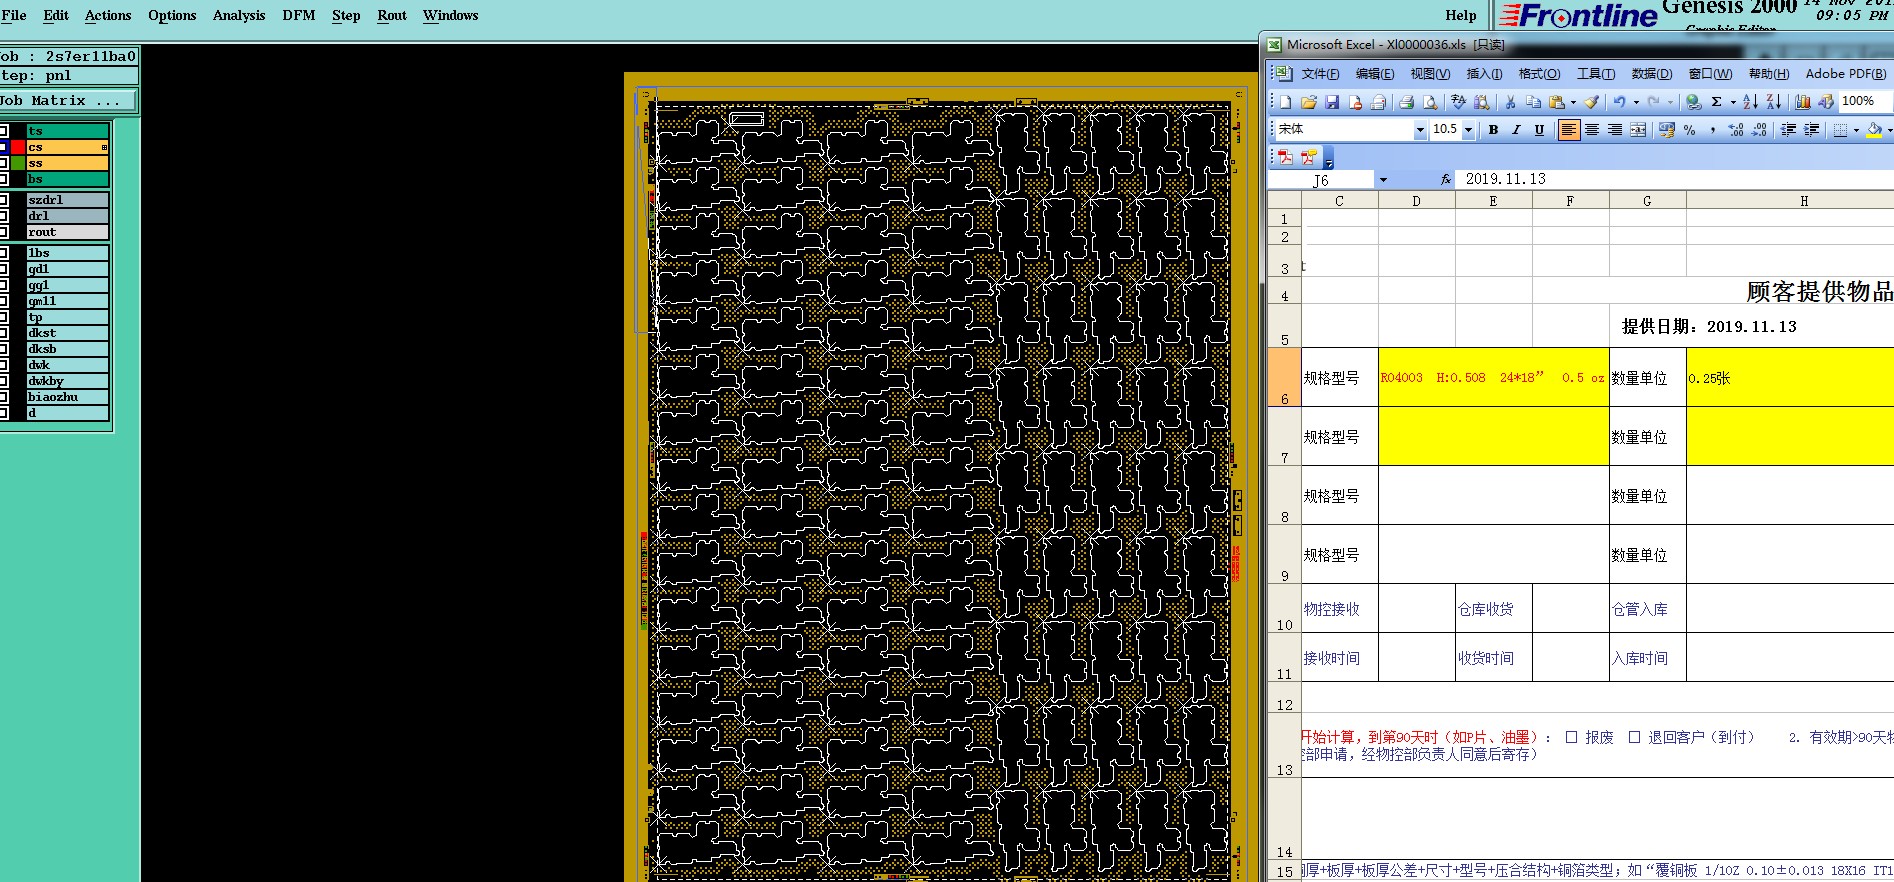Merge and center cells
Image resolution: width=1894 pixels, height=882 pixels.
[x=1638, y=130]
